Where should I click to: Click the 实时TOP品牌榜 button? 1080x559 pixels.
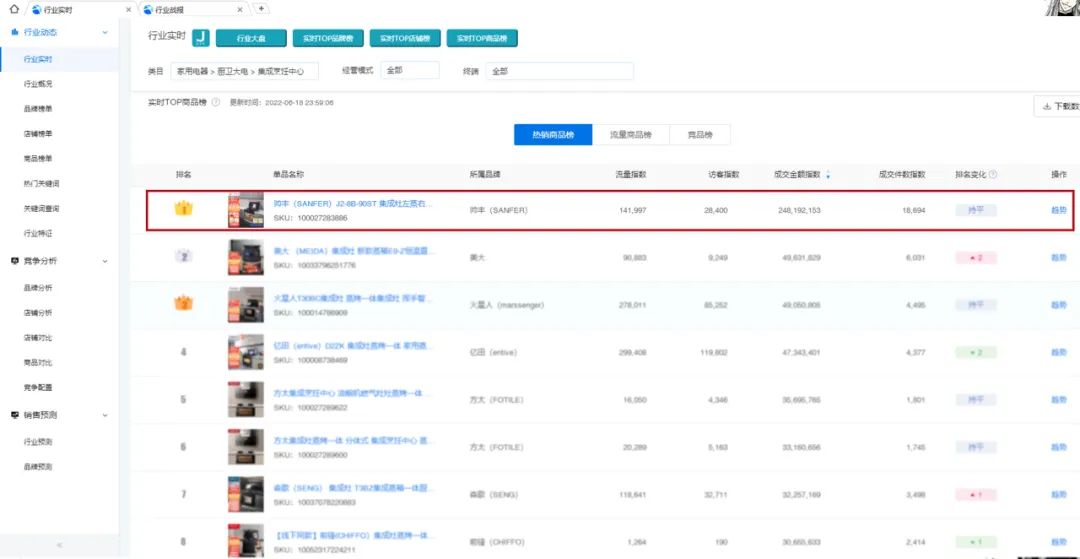click(326, 38)
